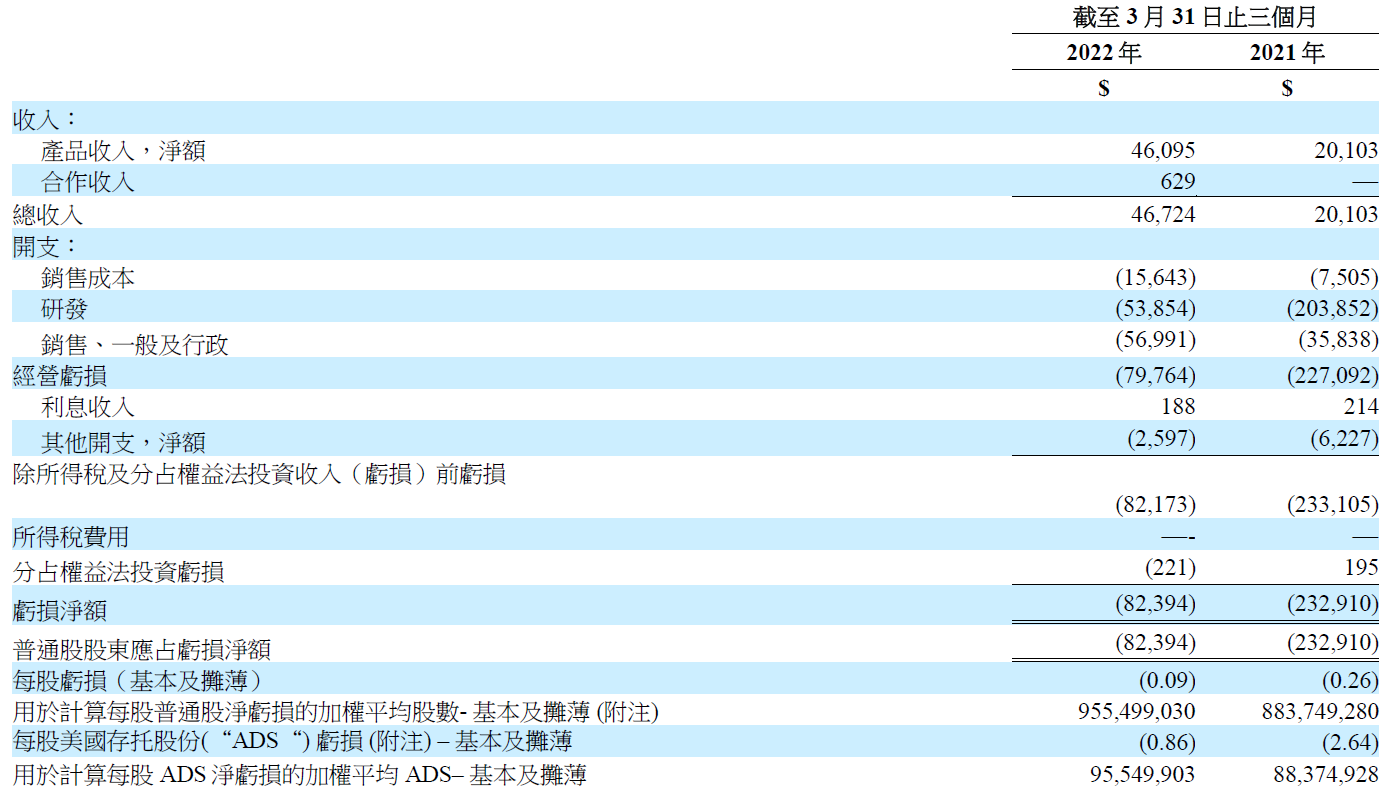Click the 用於計算每股 ADS 淨虧損的加權平均 ADS label
This screenshot has height=793, width=1389.
(299, 774)
